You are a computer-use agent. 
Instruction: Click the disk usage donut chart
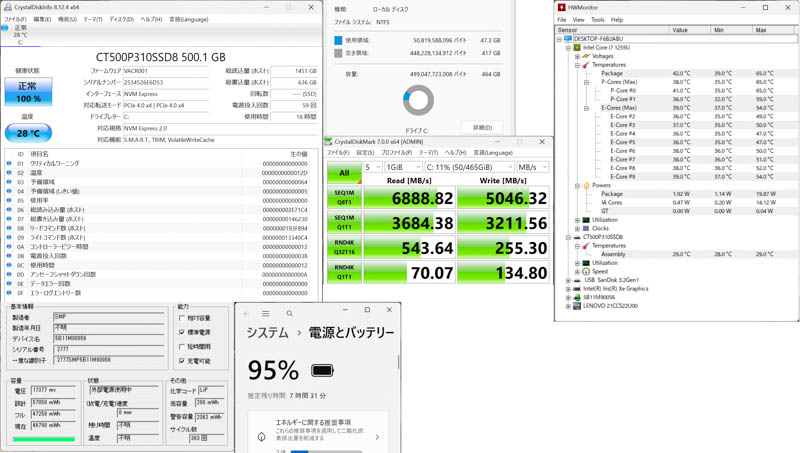tap(418, 100)
